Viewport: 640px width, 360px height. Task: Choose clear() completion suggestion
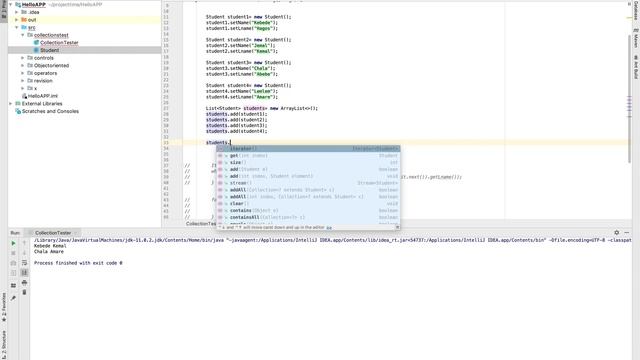coord(308,204)
